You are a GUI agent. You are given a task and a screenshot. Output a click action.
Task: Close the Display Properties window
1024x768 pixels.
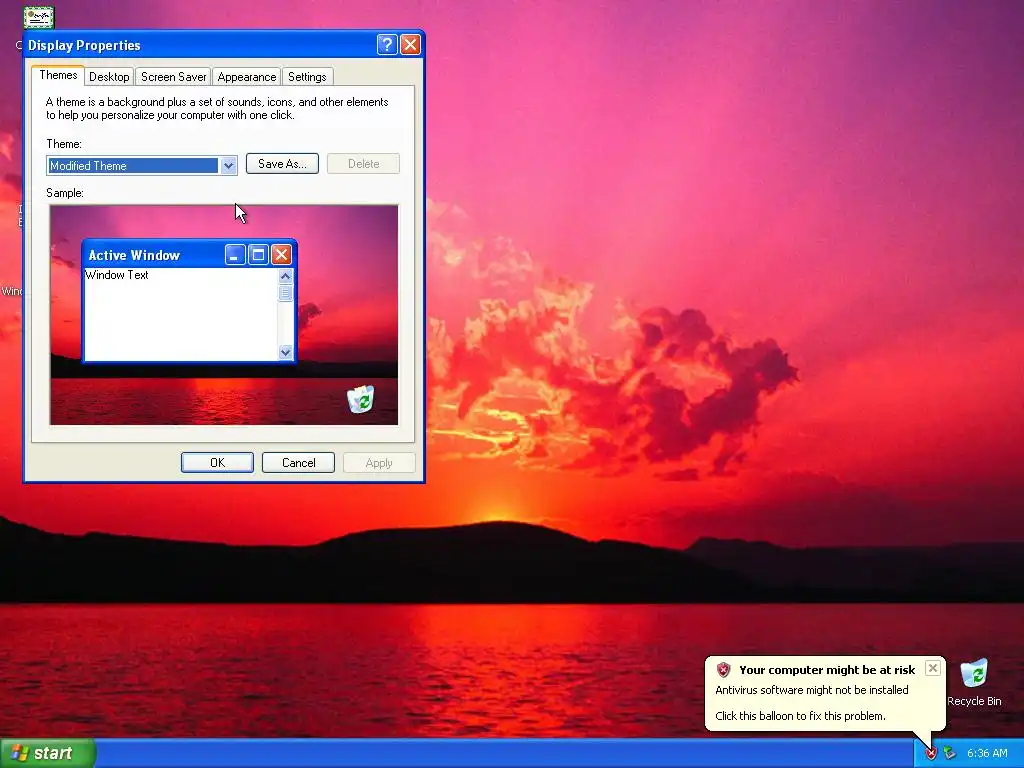(410, 44)
